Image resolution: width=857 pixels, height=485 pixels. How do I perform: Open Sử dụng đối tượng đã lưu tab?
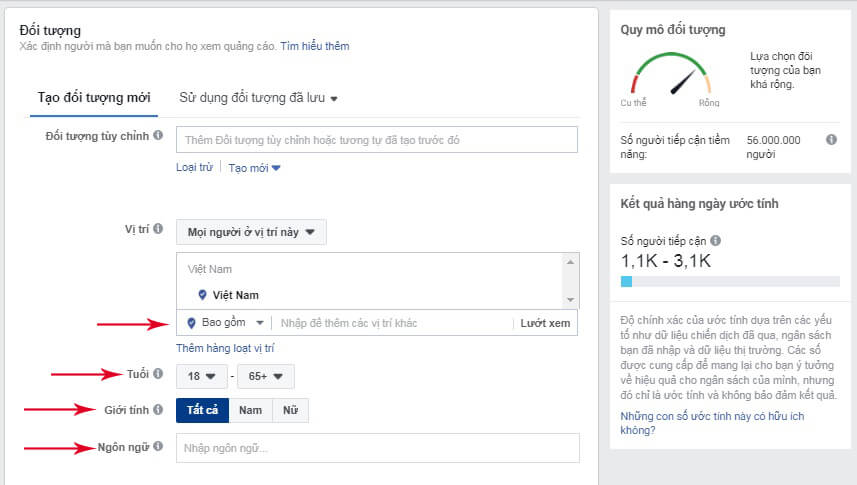click(x=258, y=98)
